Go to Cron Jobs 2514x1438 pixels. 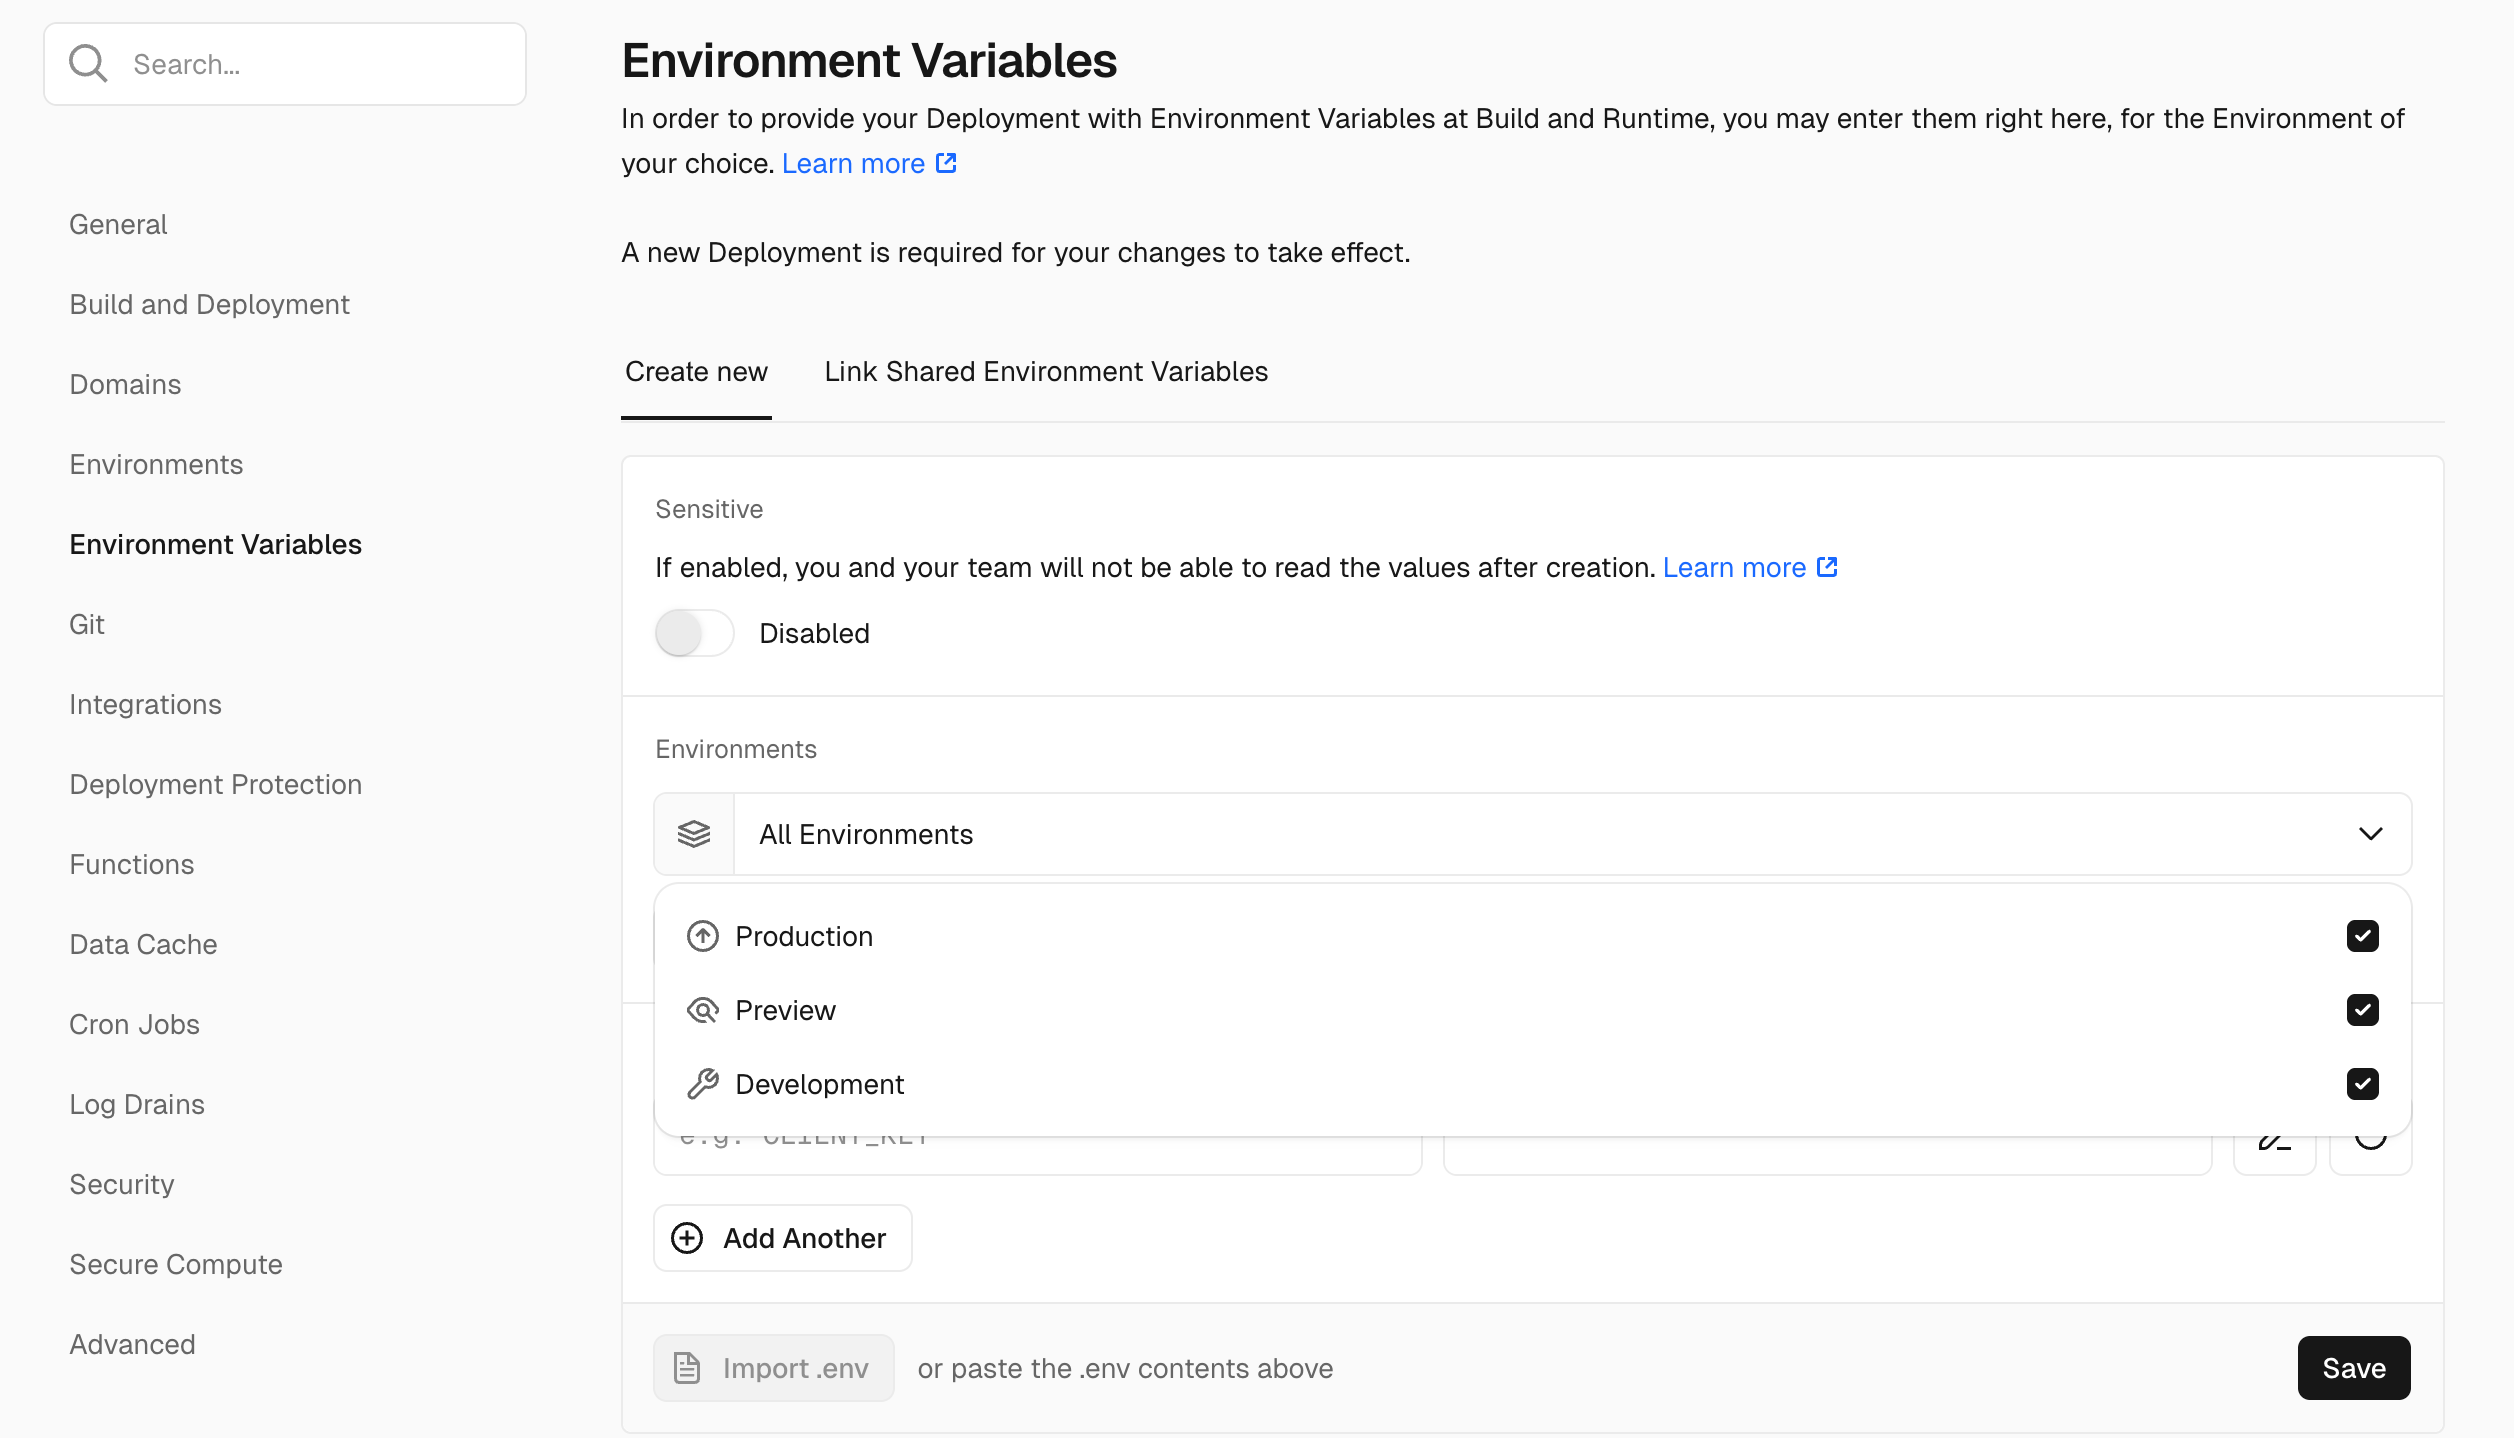pos(134,1024)
